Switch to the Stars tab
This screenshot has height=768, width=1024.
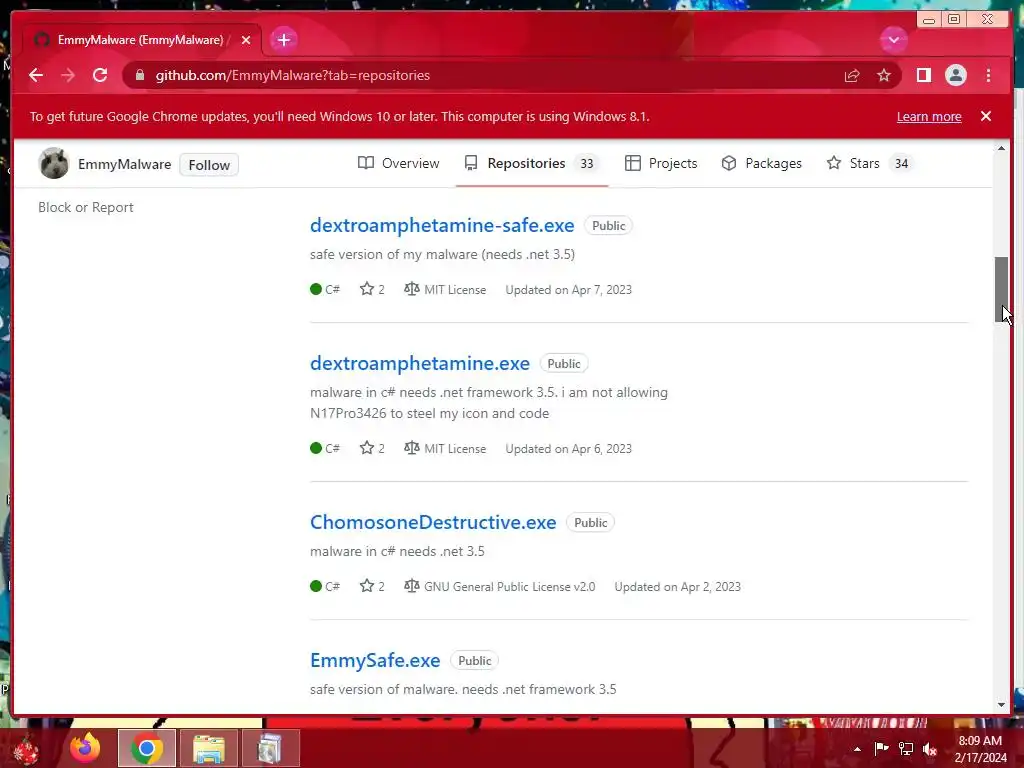(x=870, y=163)
